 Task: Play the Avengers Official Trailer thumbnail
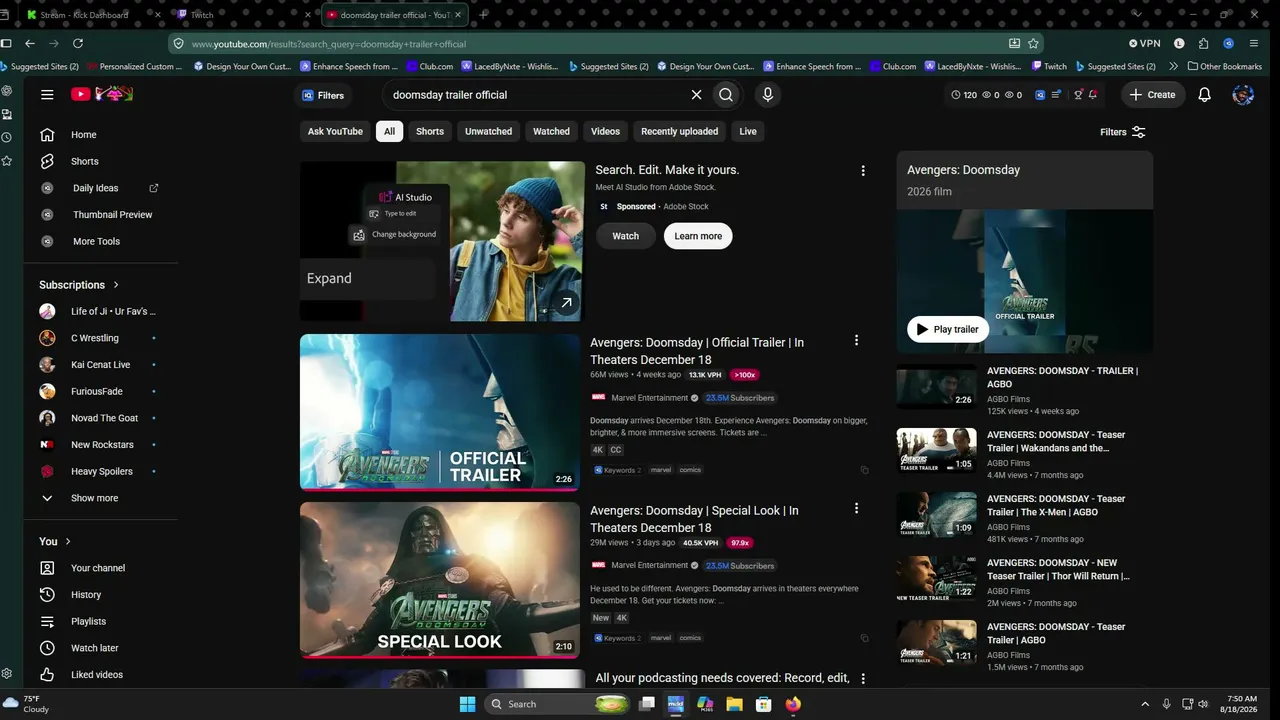(x=440, y=412)
